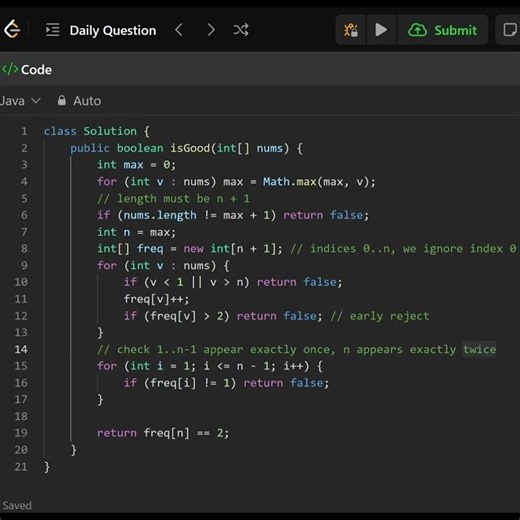
Task: Click 'nums.length != max + 1' condition
Action: [196, 215]
